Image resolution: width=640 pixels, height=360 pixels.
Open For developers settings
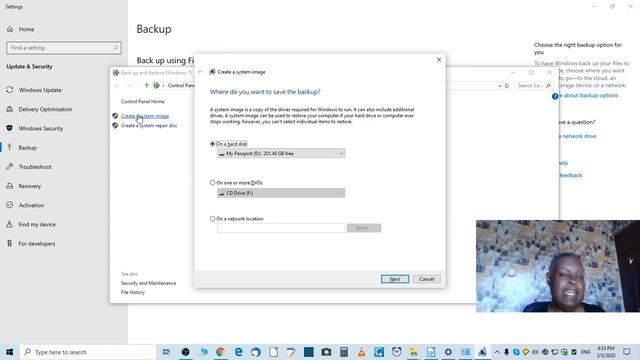pos(36,243)
